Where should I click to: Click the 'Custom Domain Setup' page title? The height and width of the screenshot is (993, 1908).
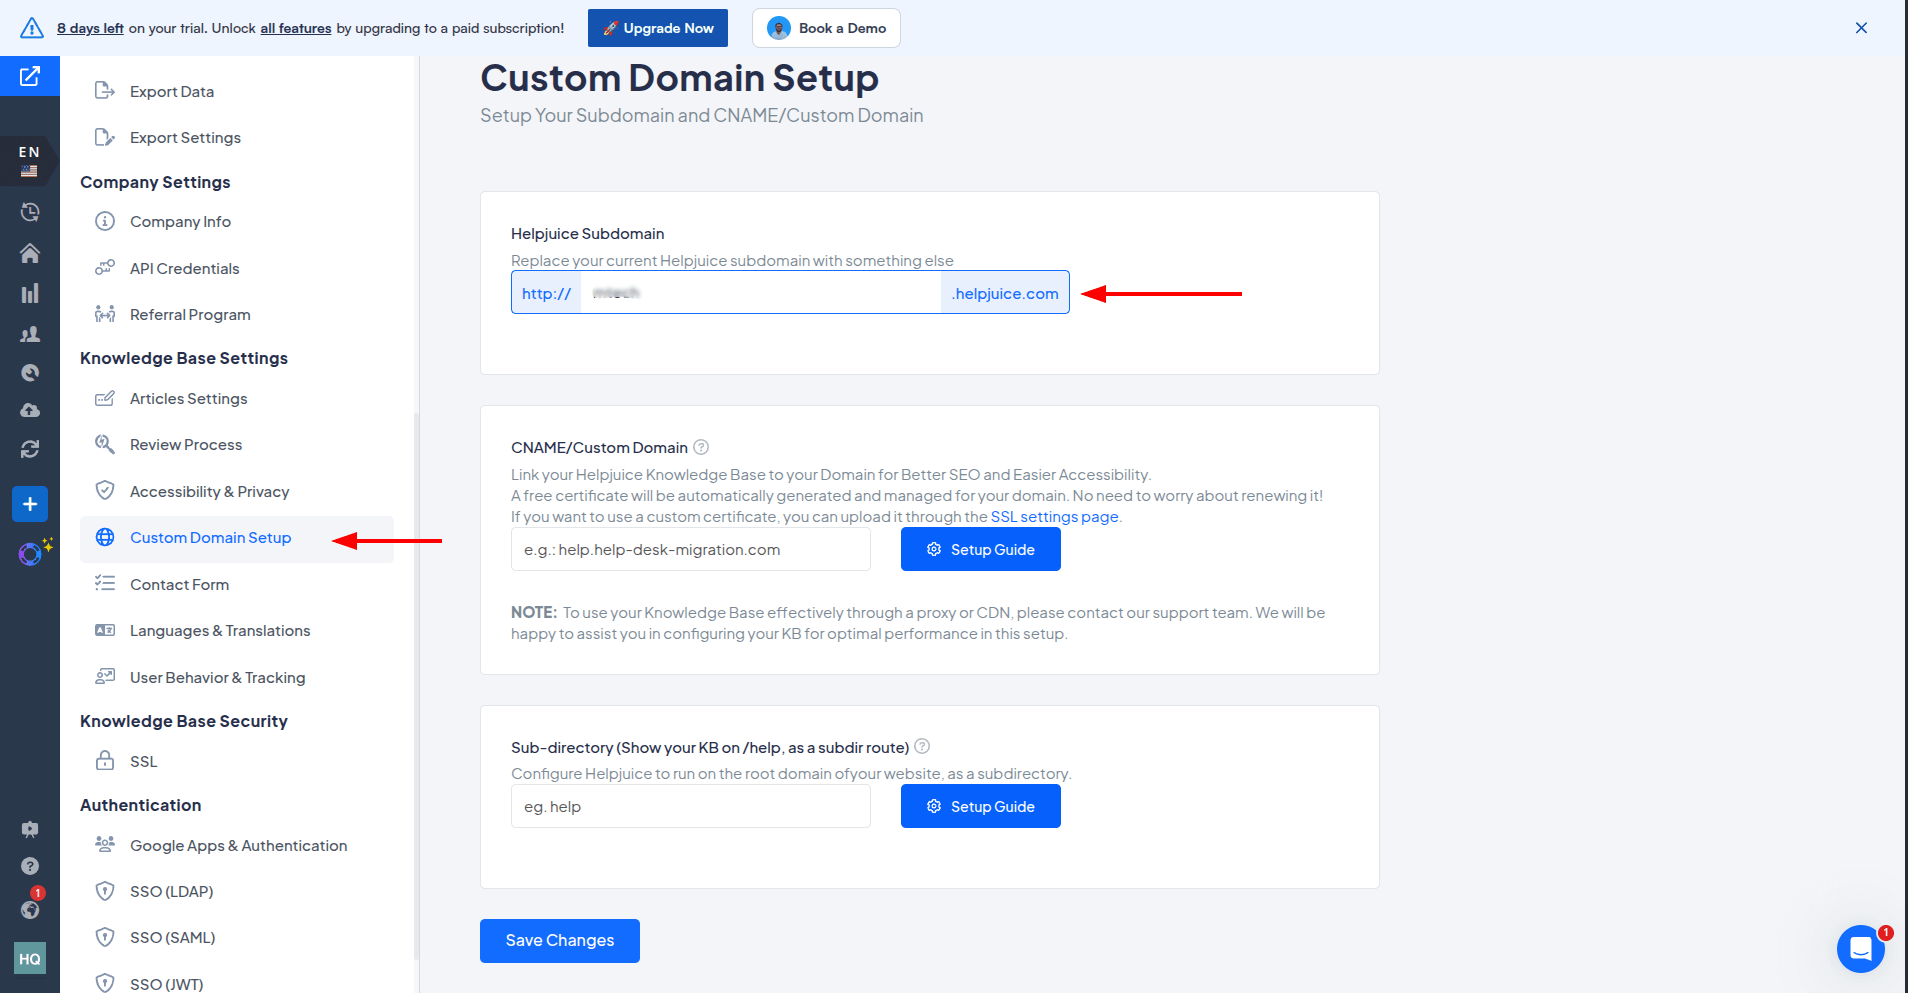(x=679, y=78)
